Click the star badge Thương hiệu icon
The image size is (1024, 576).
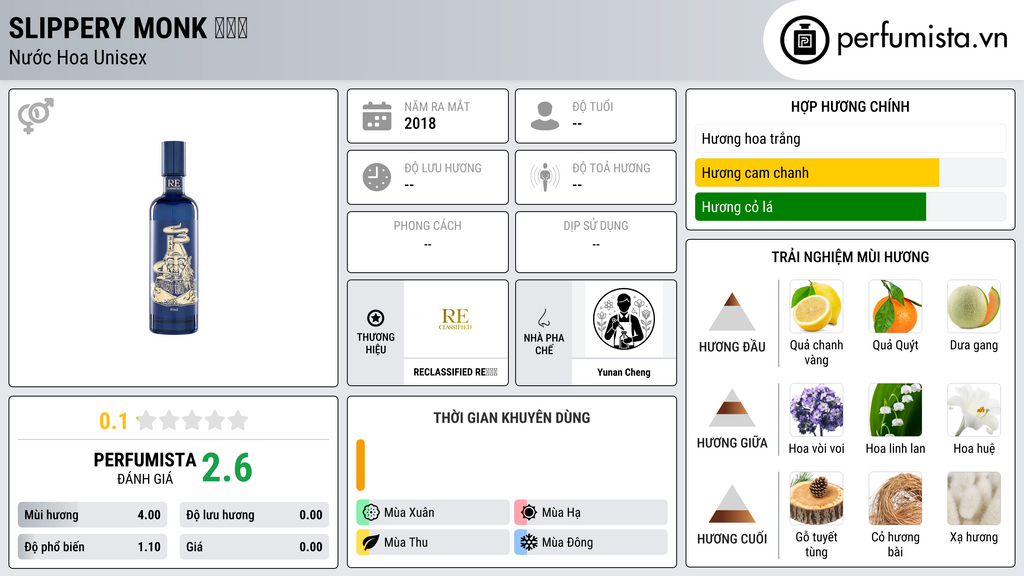[376, 318]
